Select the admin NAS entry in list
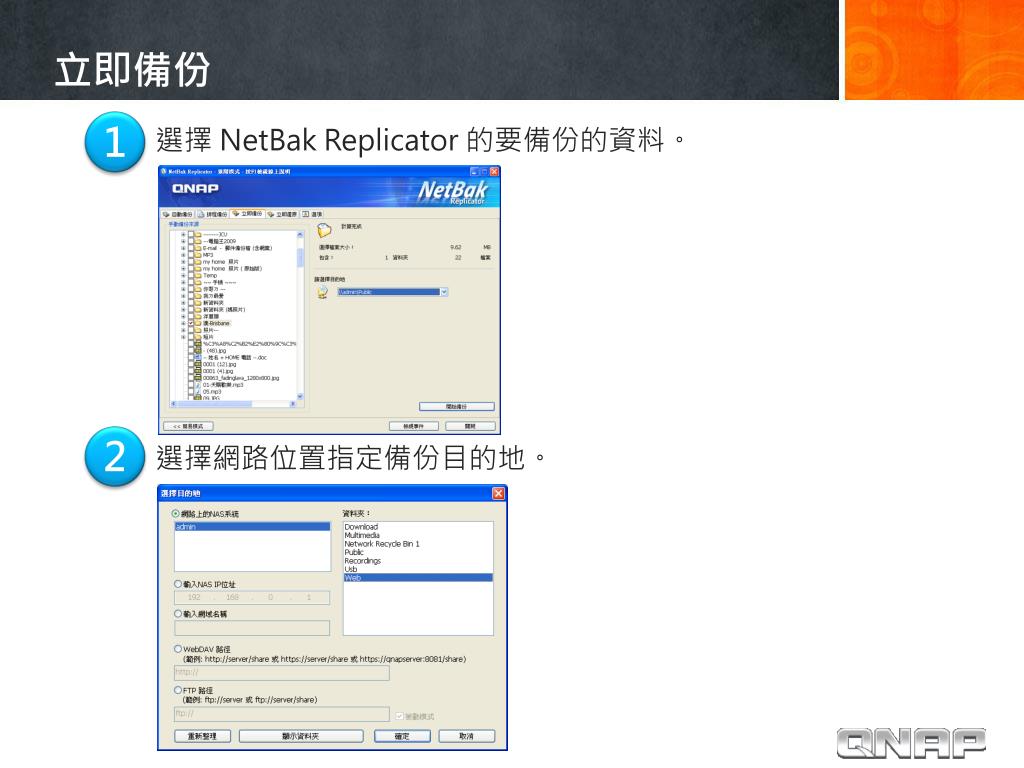The height and width of the screenshot is (768, 1024). (252, 526)
